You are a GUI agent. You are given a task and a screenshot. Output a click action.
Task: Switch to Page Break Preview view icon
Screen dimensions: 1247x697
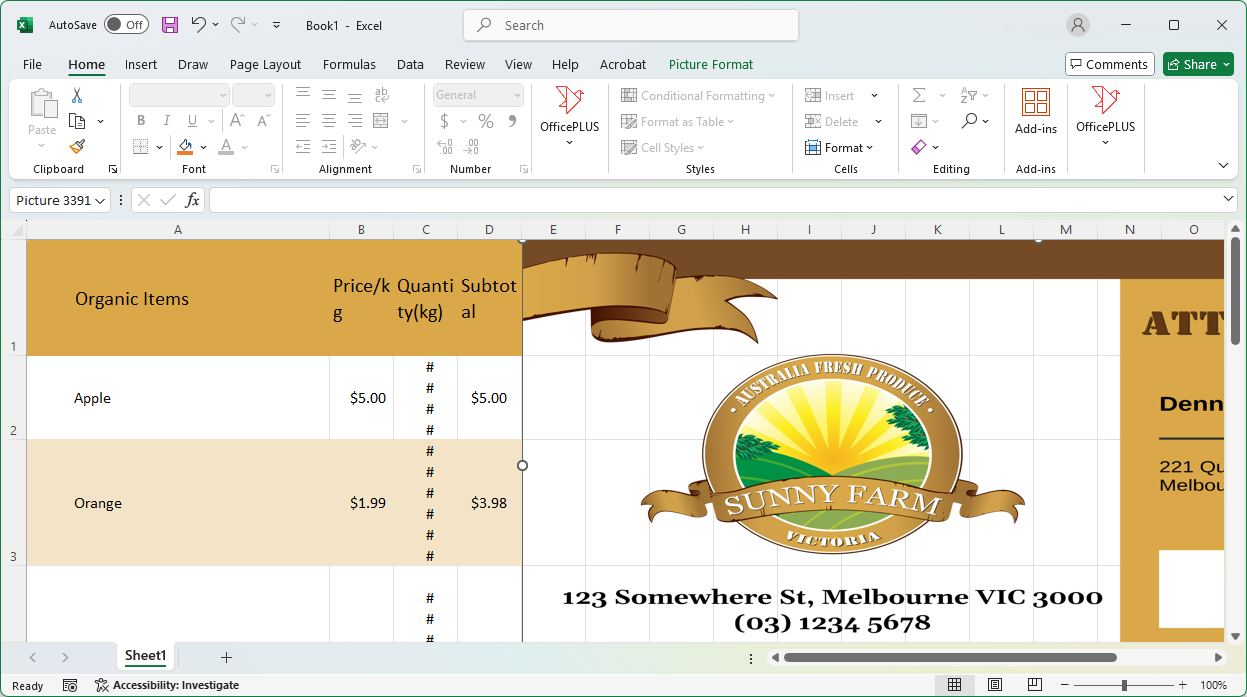(x=1035, y=685)
